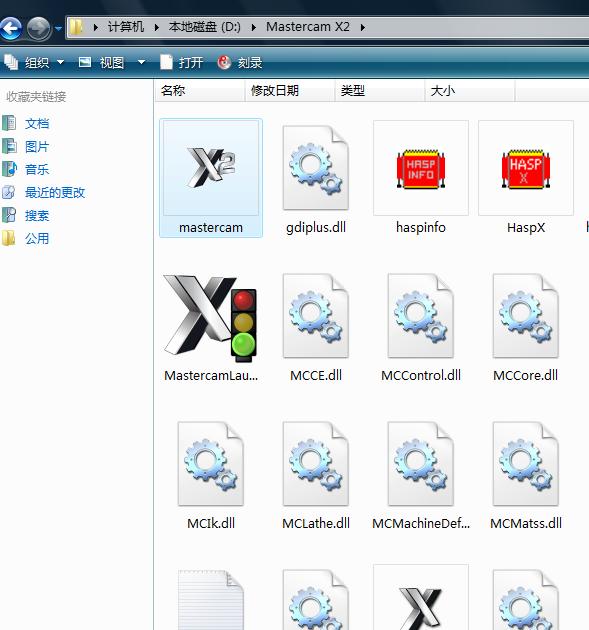This screenshot has height=630, width=589.
Task: Select the MCControl.dll file icon
Action: click(421, 316)
